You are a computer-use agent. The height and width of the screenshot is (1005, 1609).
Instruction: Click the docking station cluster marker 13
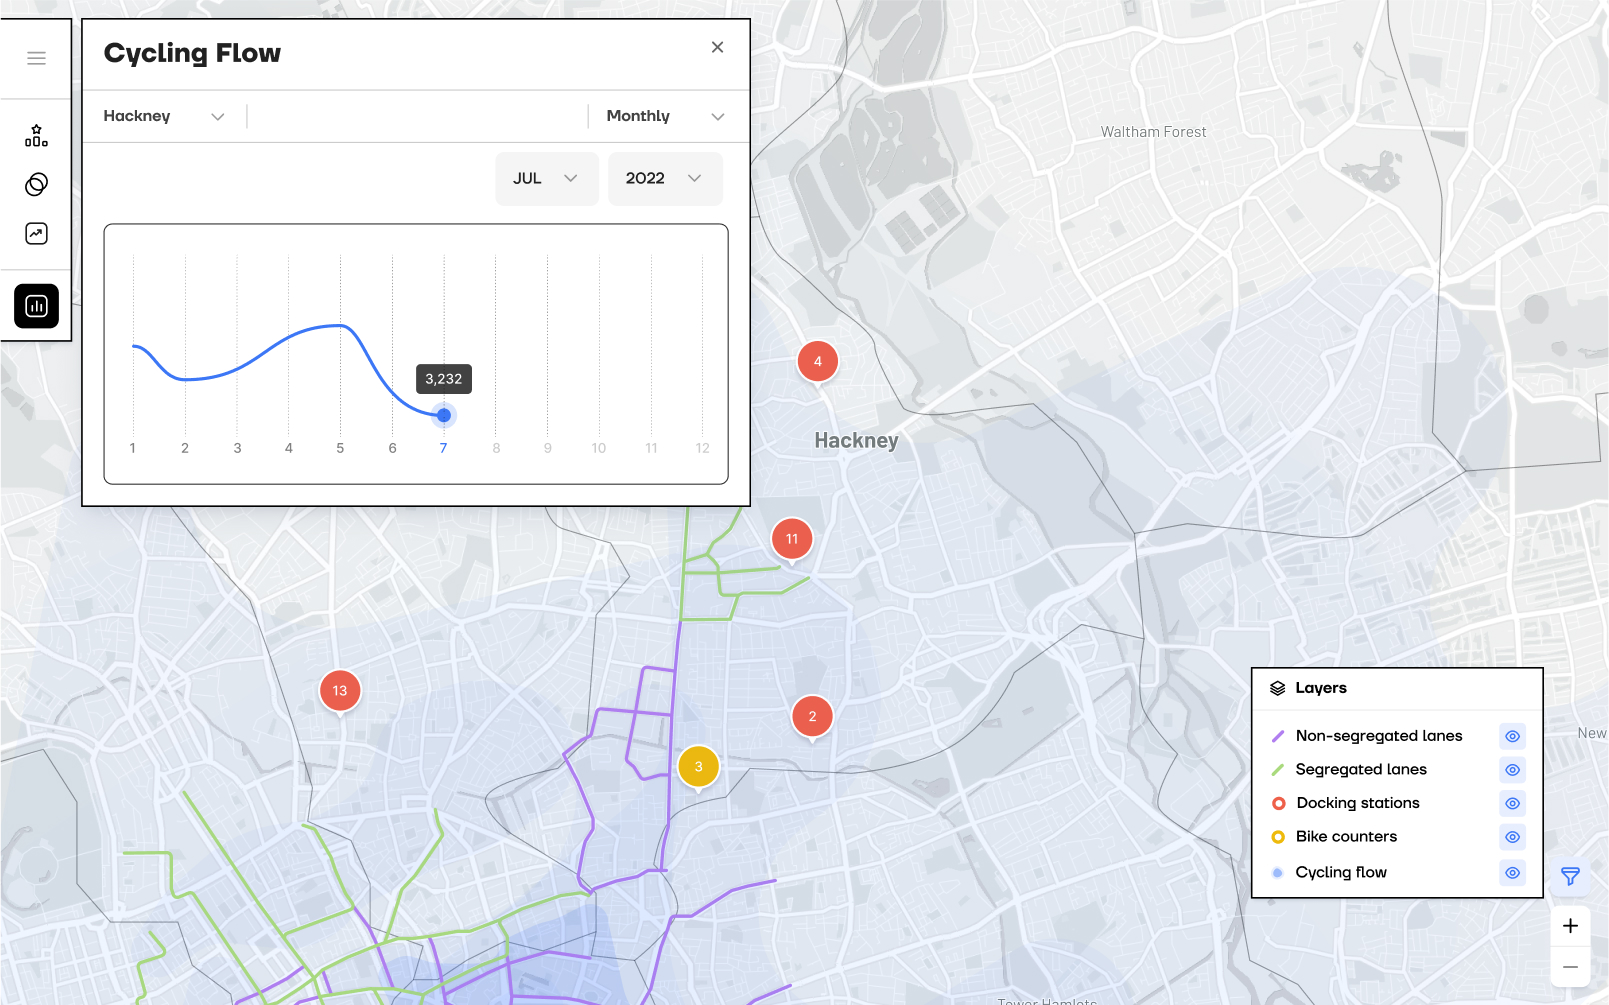pos(340,690)
